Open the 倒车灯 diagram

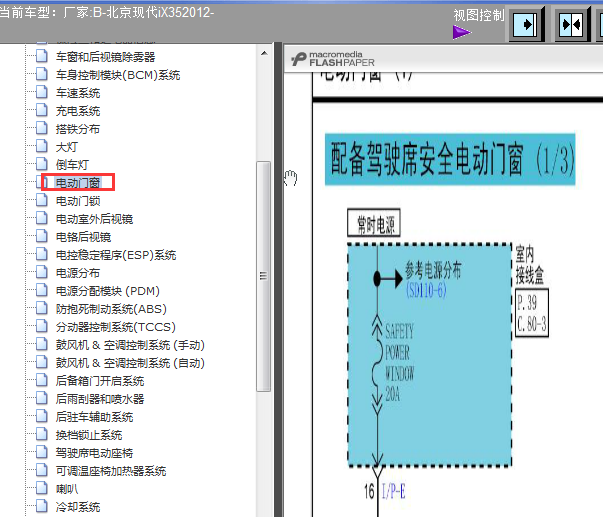[x=72, y=165]
